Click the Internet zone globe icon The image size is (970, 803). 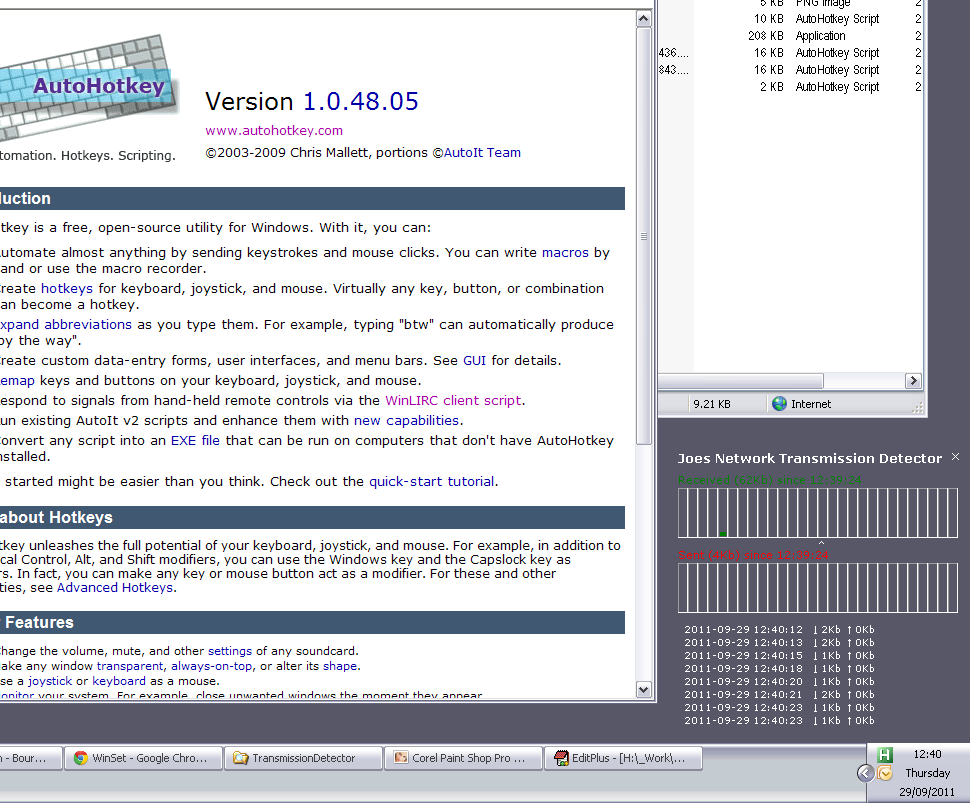[779, 404]
